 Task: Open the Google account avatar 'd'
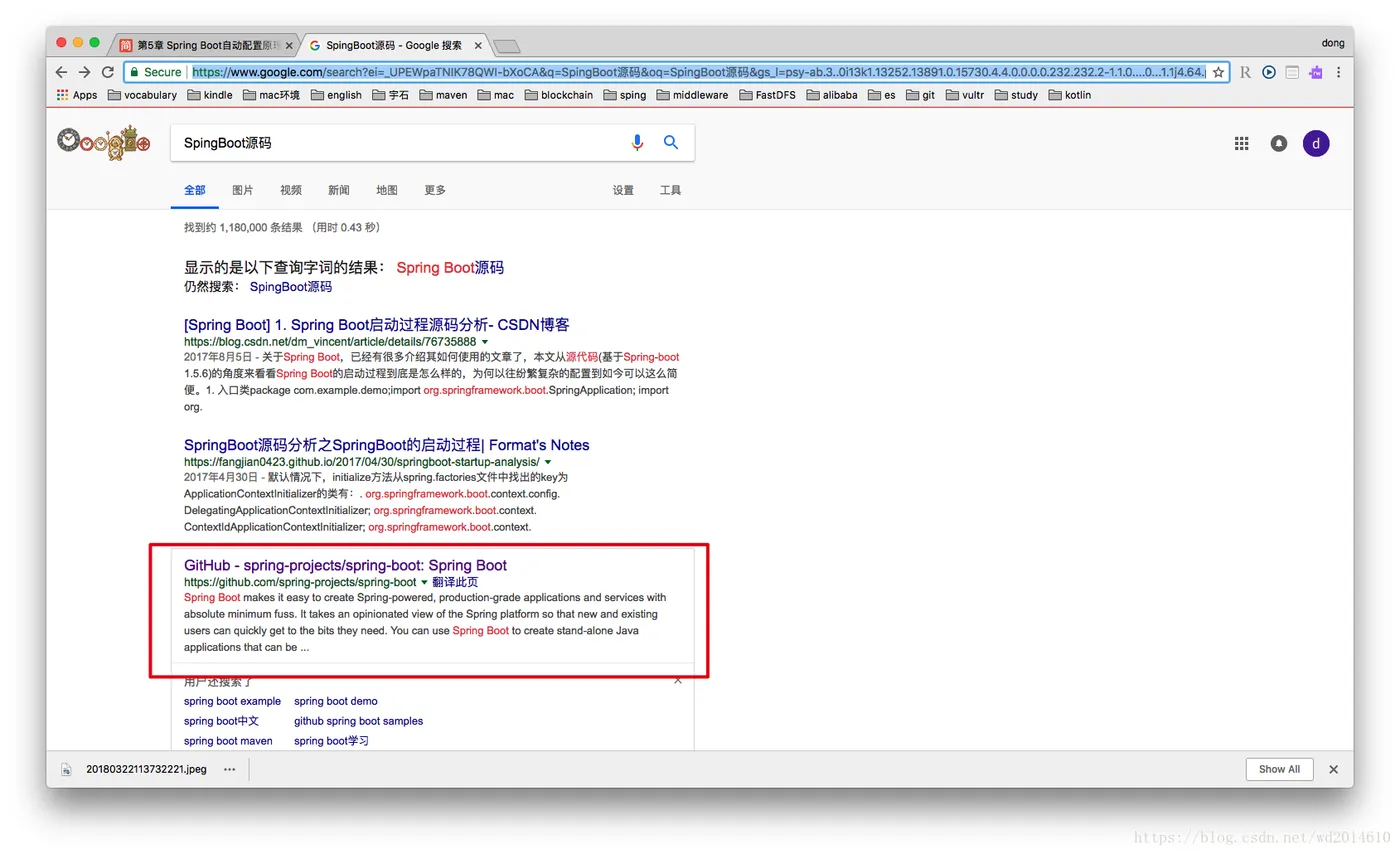[1316, 143]
